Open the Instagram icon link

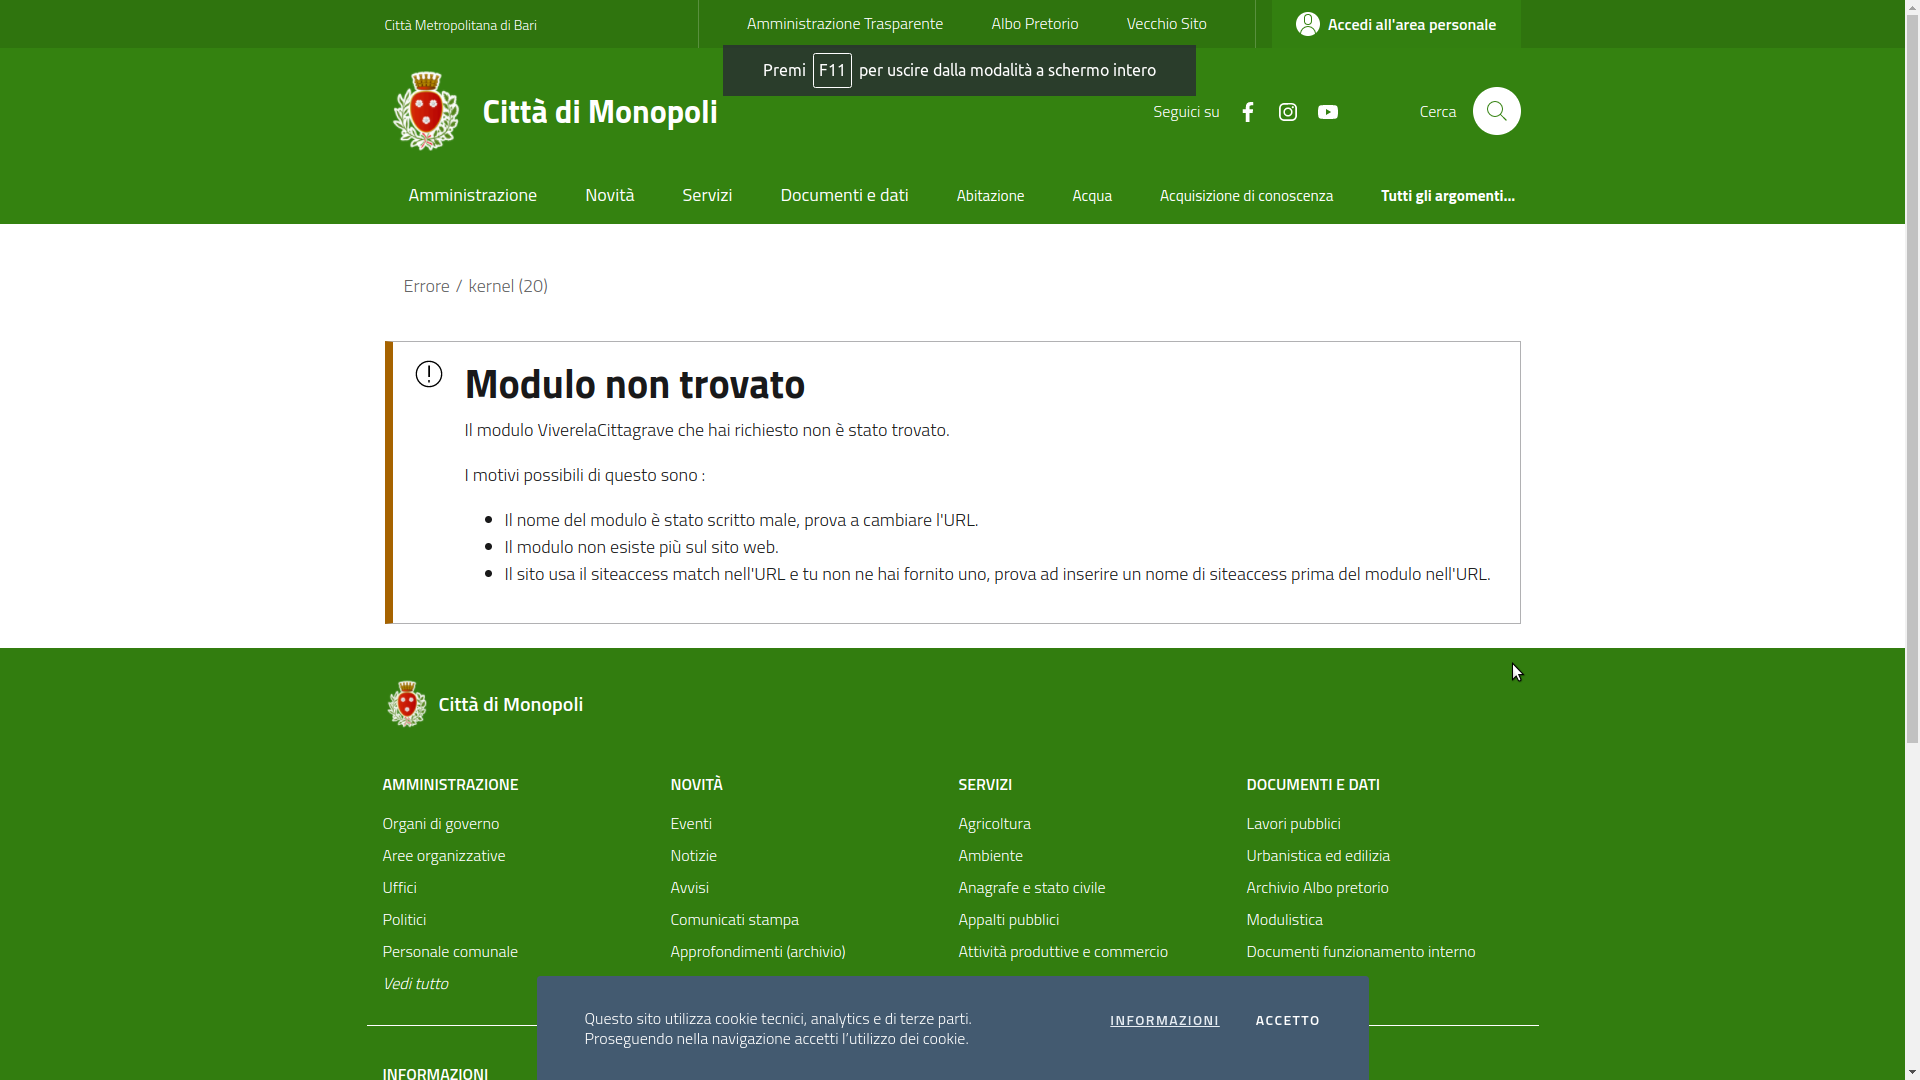point(1287,112)
